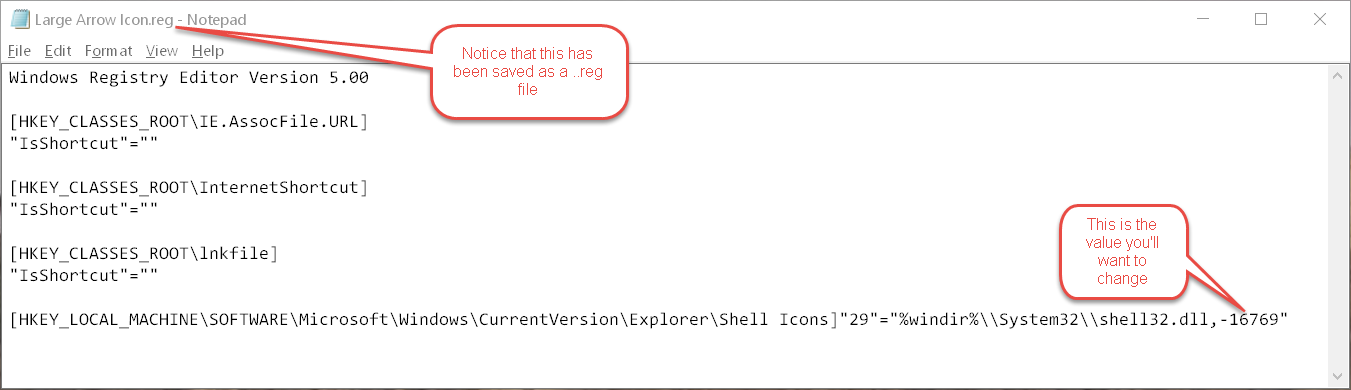Click the scrollbar up arrow

(1334, 74)
